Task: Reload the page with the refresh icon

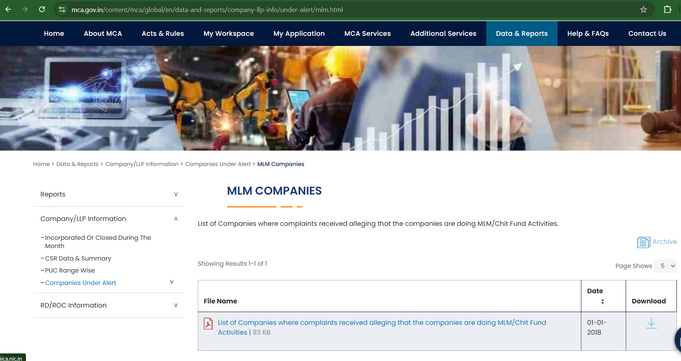Action: (x=42, y=9)
